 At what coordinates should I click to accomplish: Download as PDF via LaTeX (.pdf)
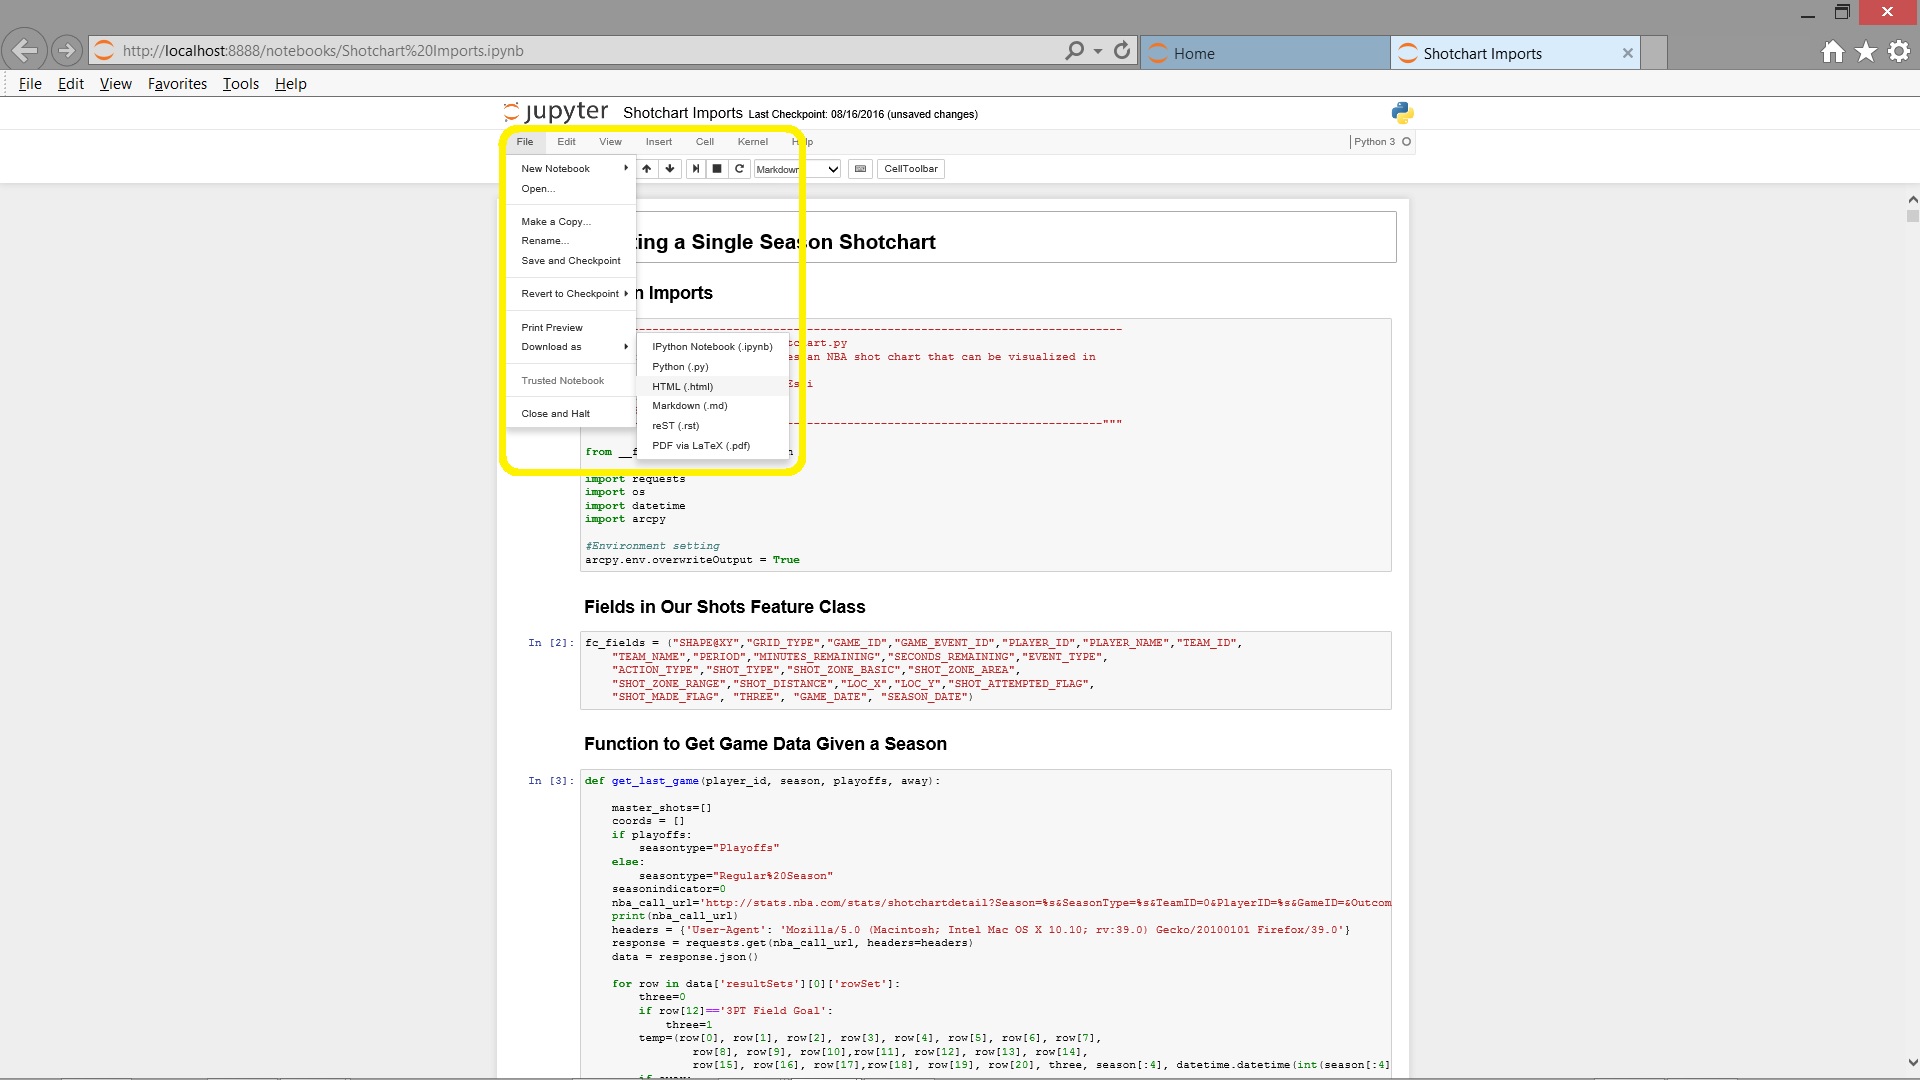[x=713, y=446]
